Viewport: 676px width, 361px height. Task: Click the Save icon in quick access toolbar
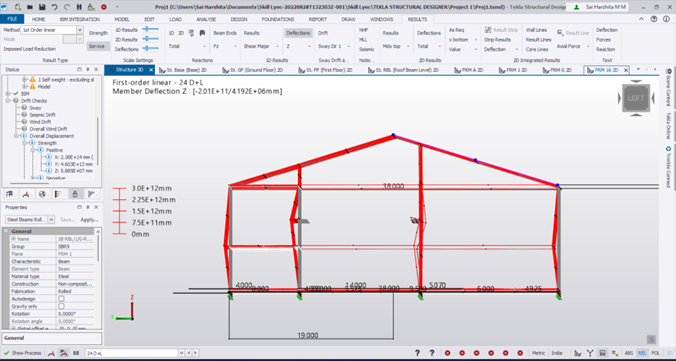(41, 7)
